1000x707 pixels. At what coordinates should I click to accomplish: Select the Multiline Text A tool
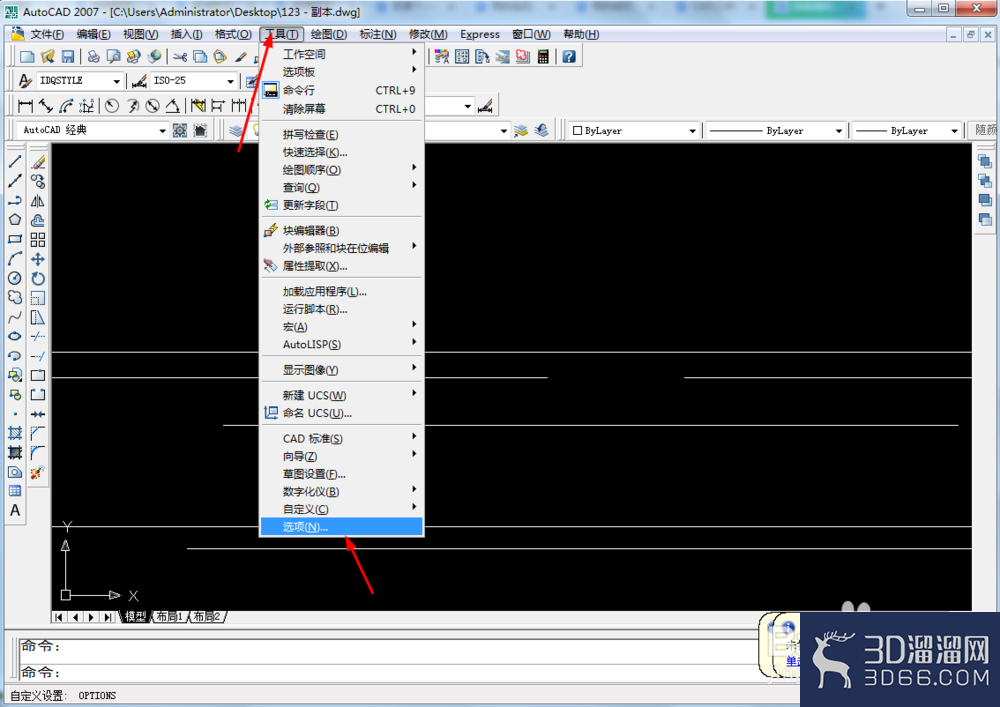tap(15, 511)
